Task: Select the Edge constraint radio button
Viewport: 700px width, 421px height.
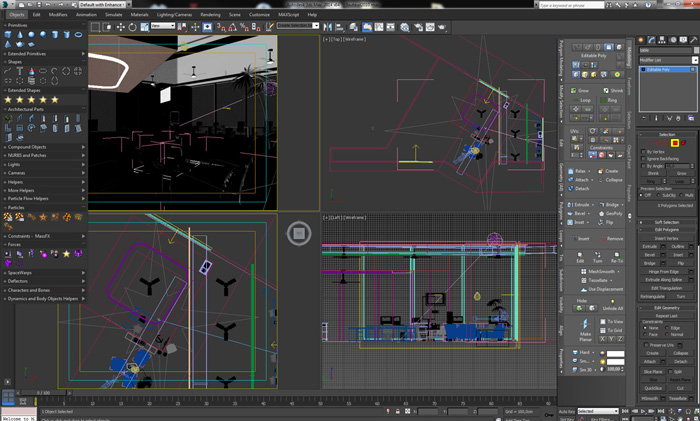Action: tap(667, 328)
